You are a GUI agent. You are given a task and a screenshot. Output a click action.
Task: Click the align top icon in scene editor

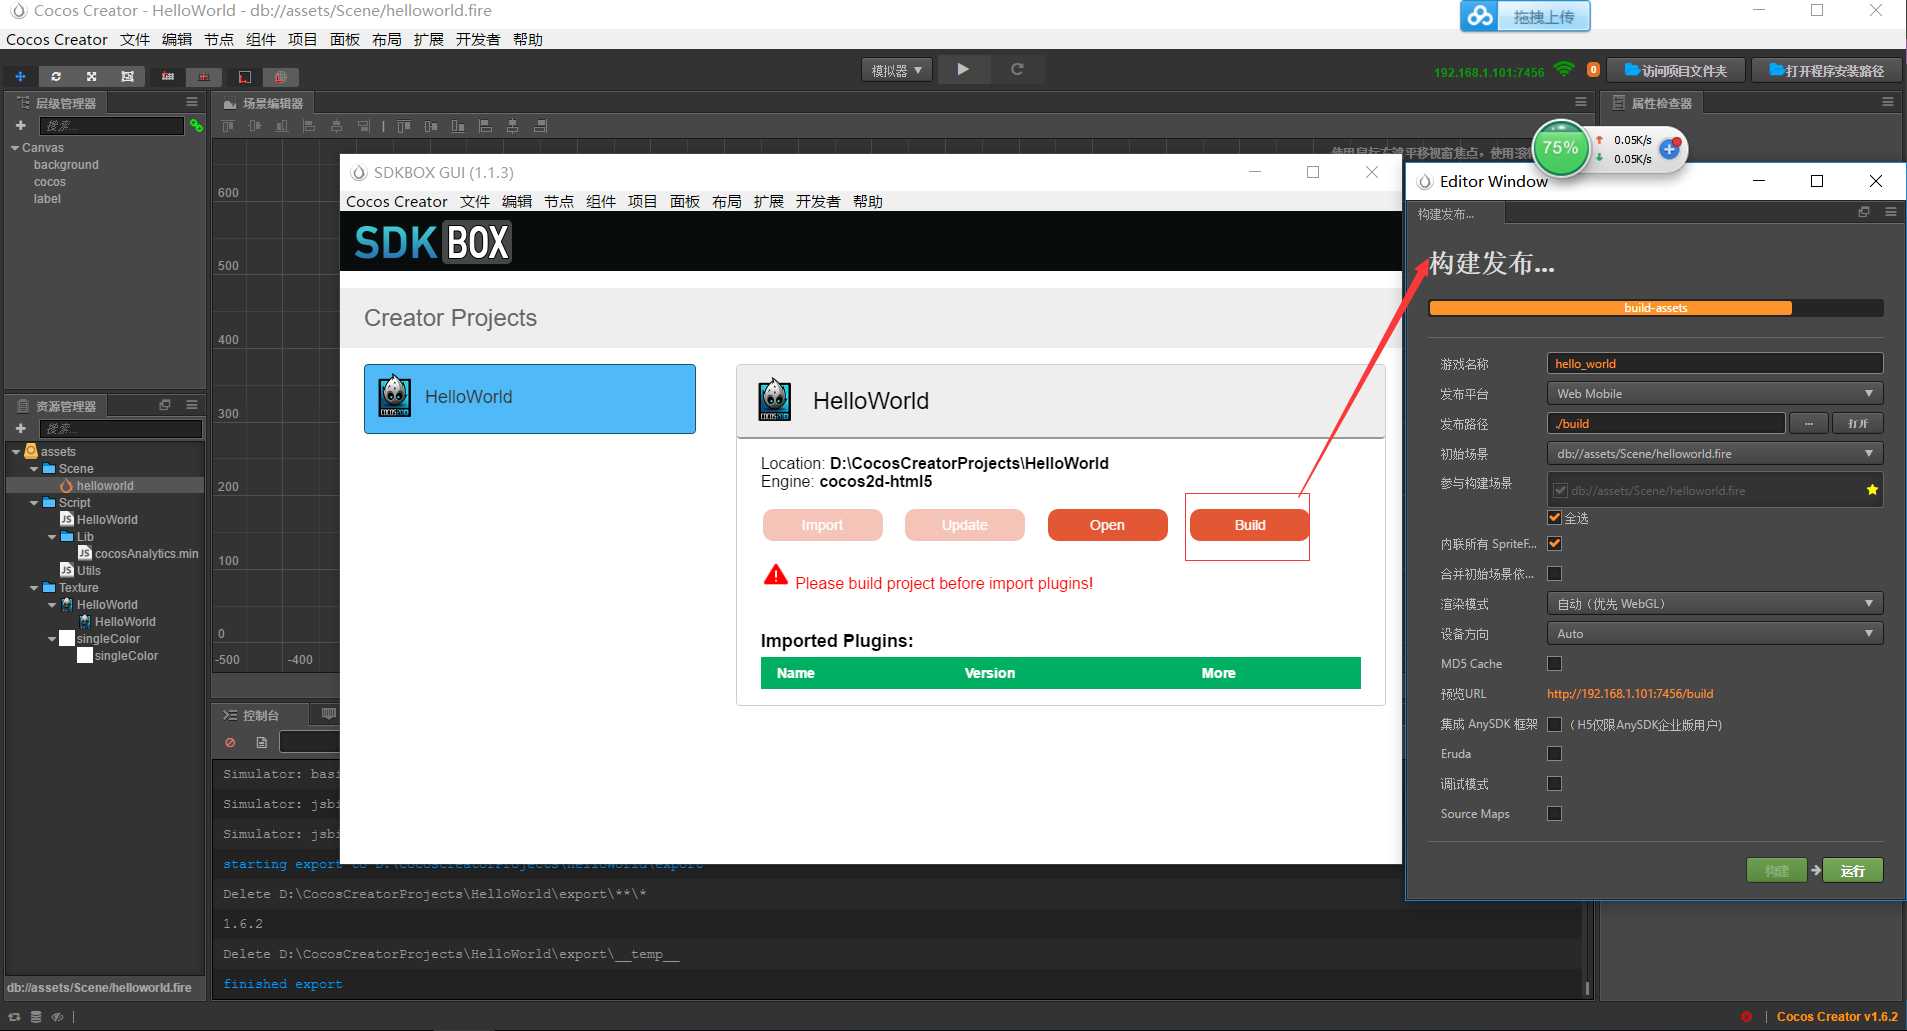click(228, 126)
